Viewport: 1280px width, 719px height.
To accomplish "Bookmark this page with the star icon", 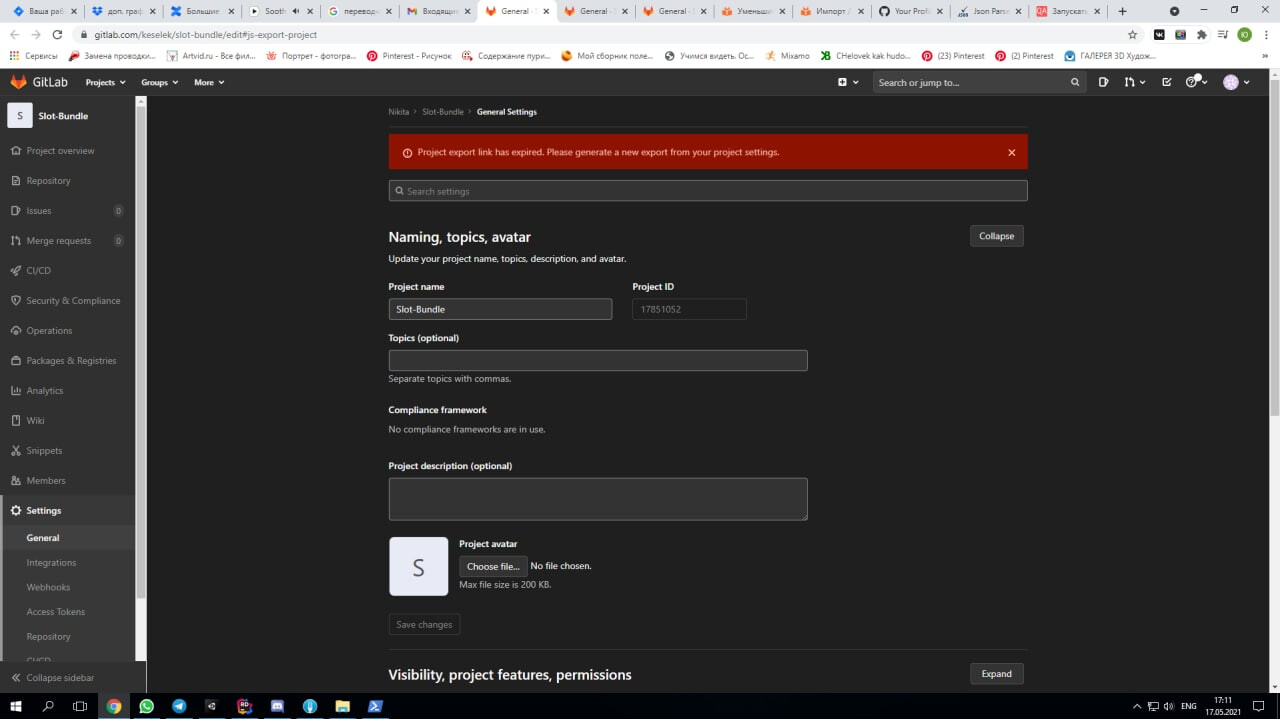I will [1133, 34].
